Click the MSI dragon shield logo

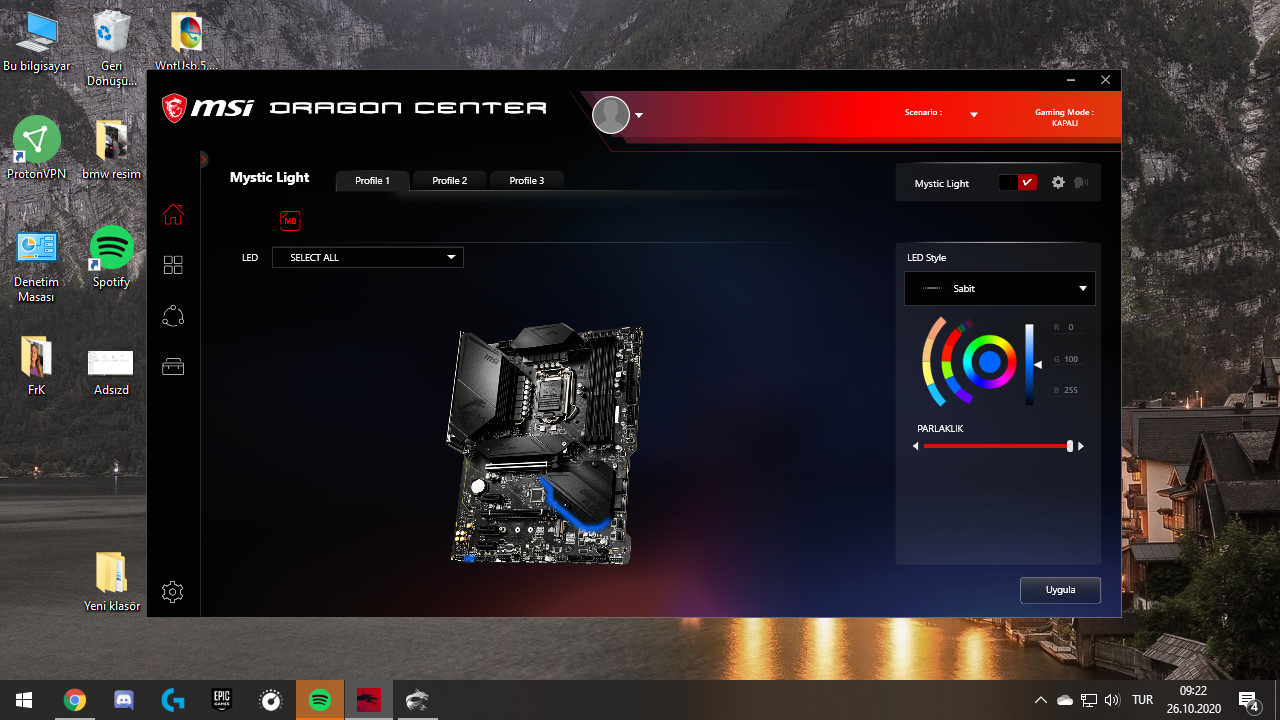(x=174, y=108)
